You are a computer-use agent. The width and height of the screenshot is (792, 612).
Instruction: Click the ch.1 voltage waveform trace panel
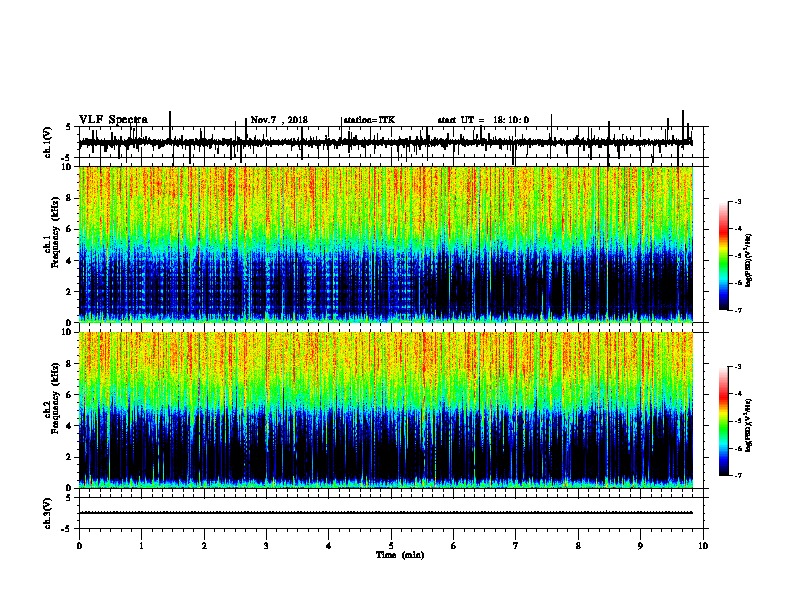click(x=393, y=142)
